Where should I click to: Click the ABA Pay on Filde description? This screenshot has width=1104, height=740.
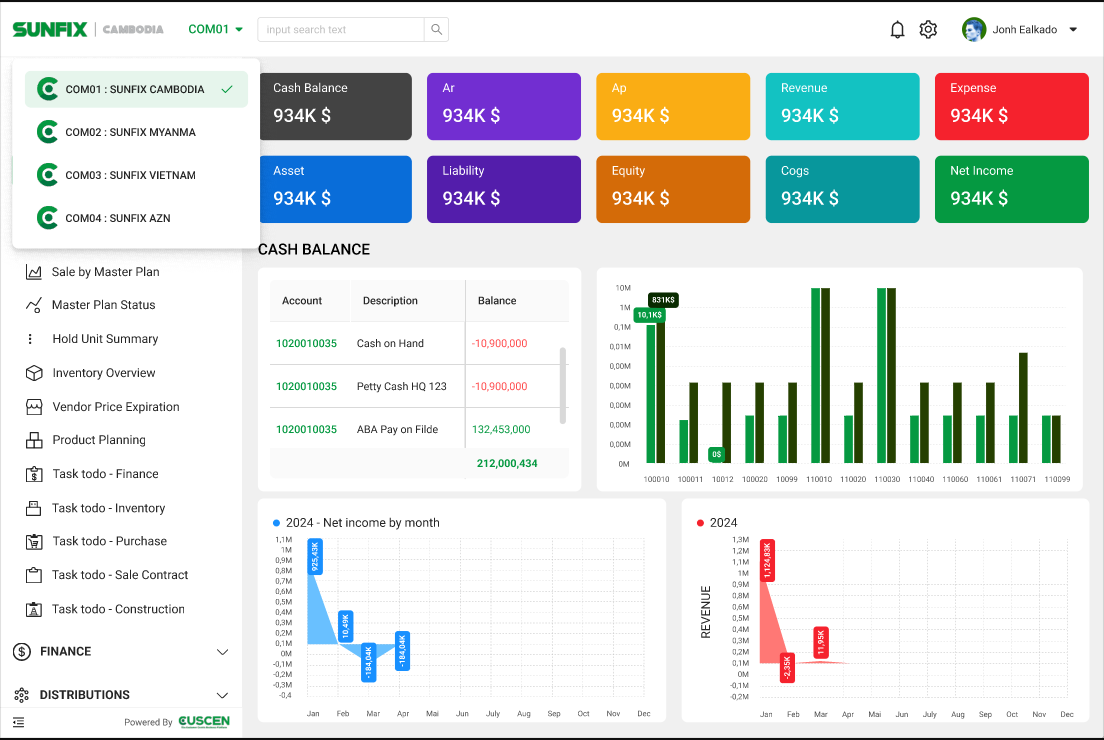point(397,429)
